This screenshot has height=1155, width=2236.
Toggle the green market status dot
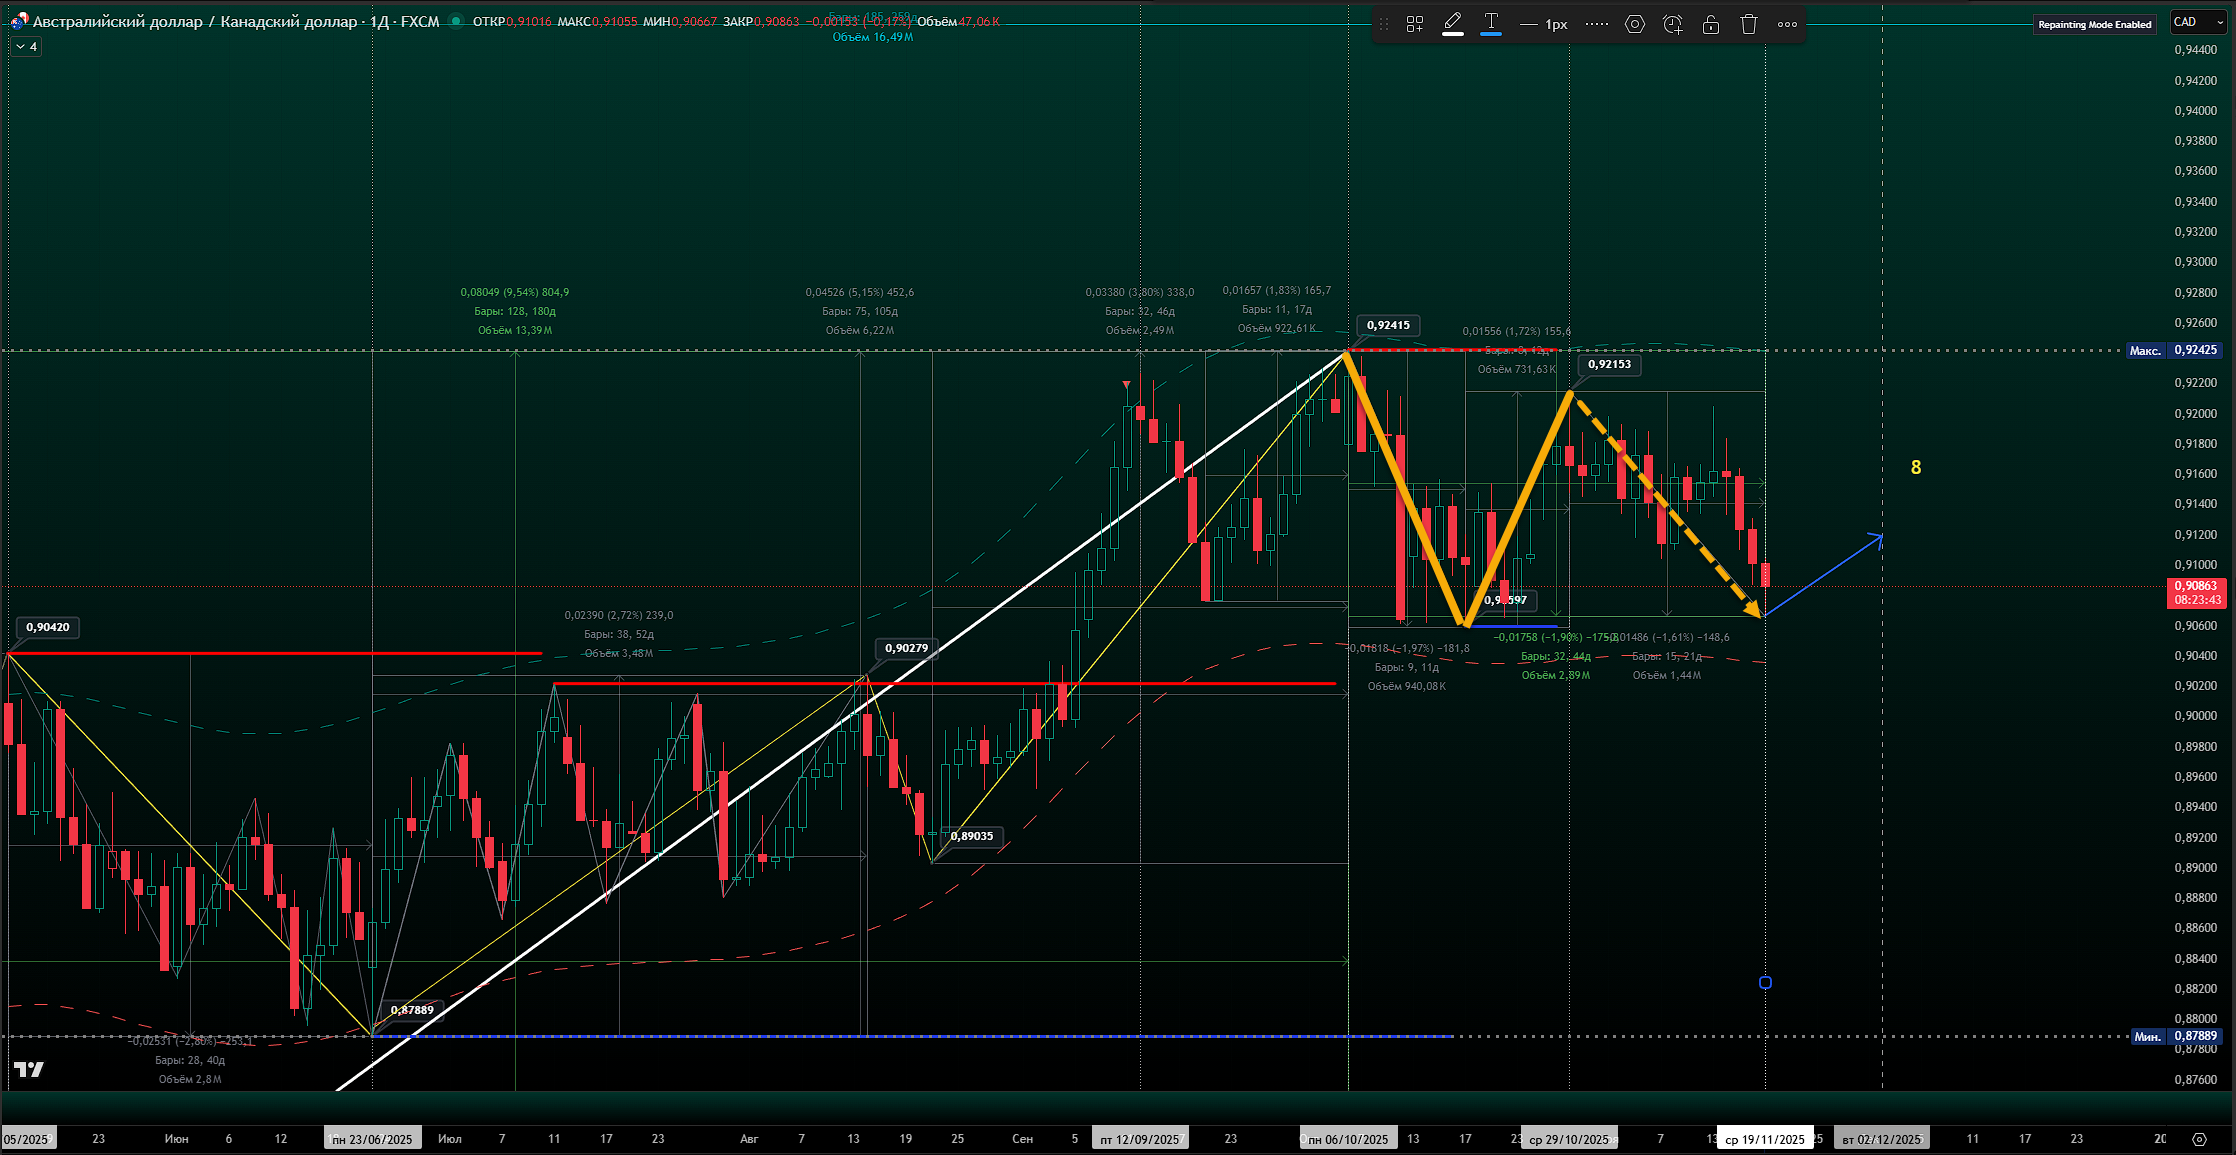click(x=456, y=21)
